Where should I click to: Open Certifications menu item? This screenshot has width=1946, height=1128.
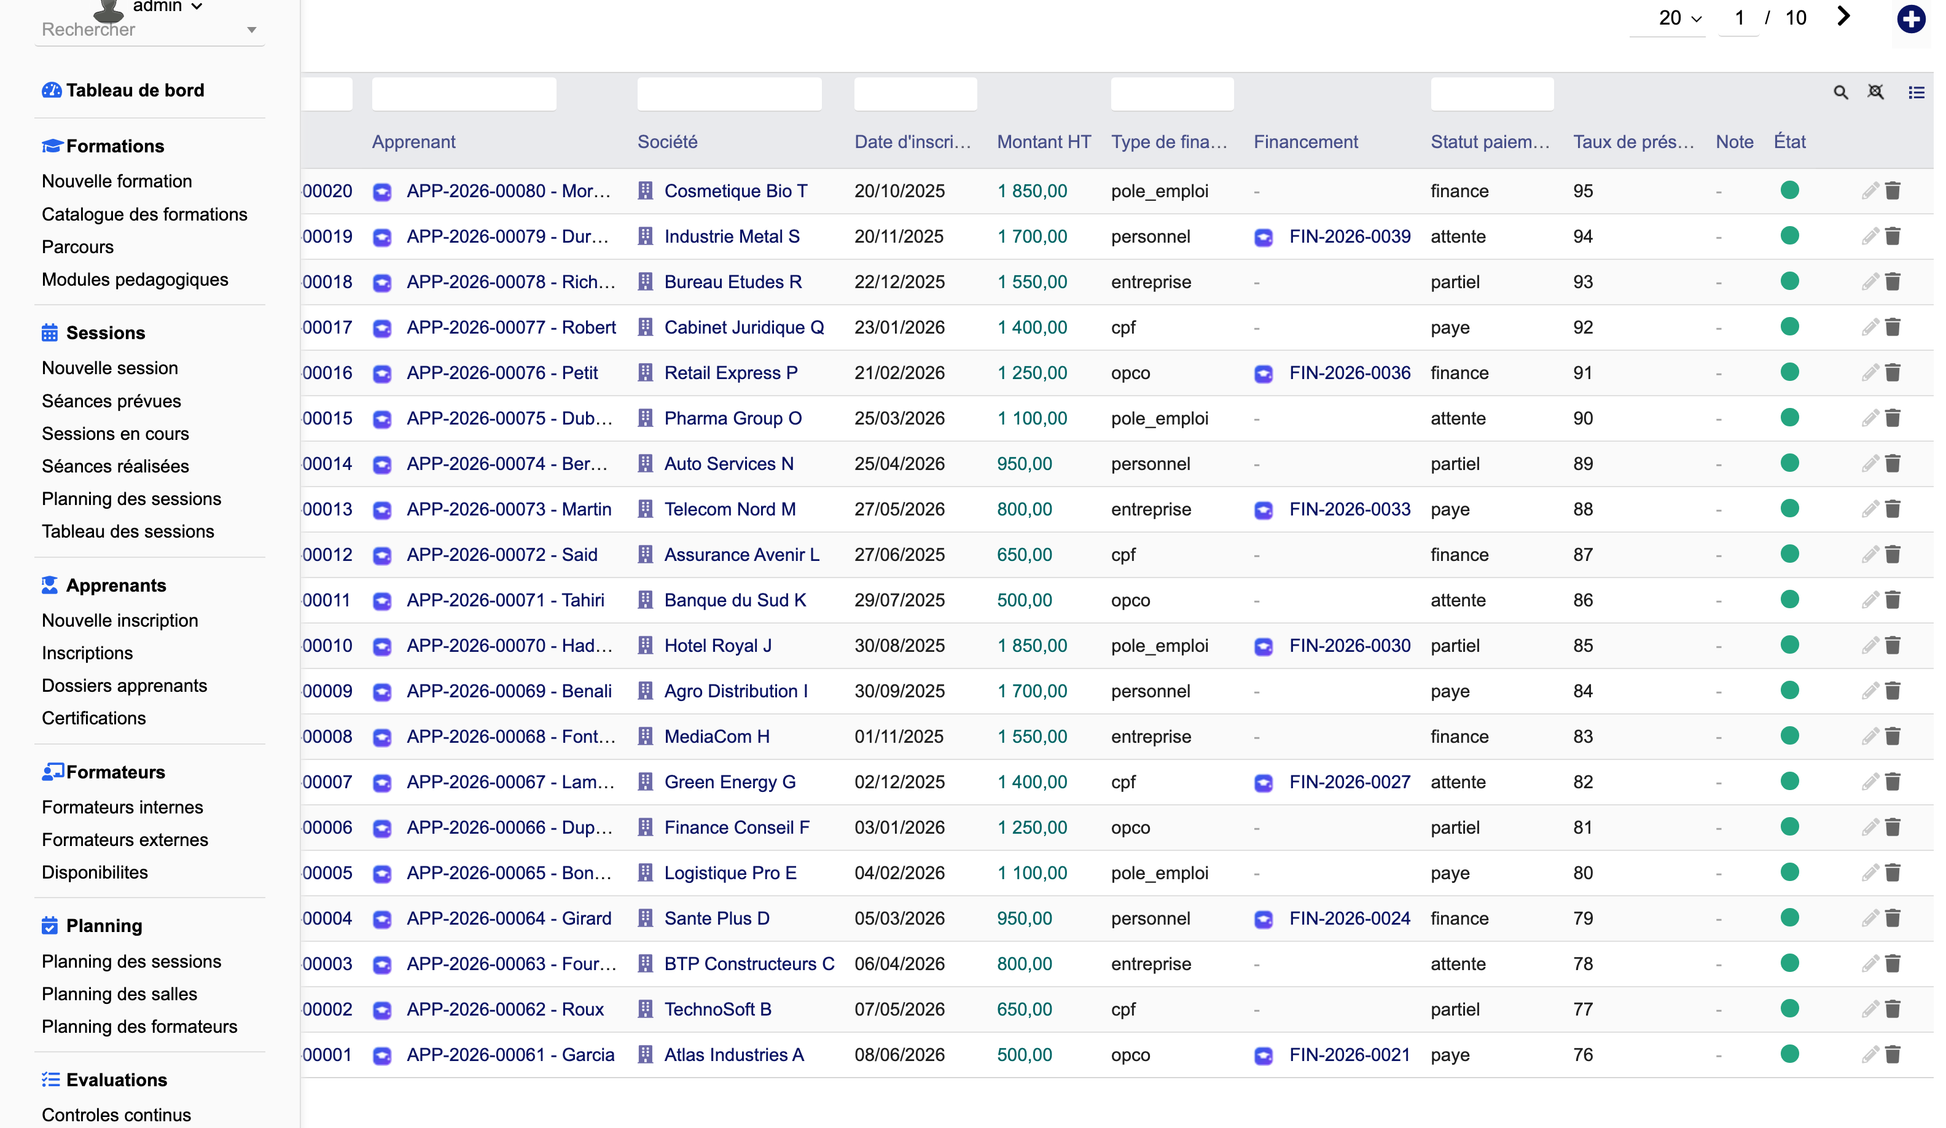point(94,718)
